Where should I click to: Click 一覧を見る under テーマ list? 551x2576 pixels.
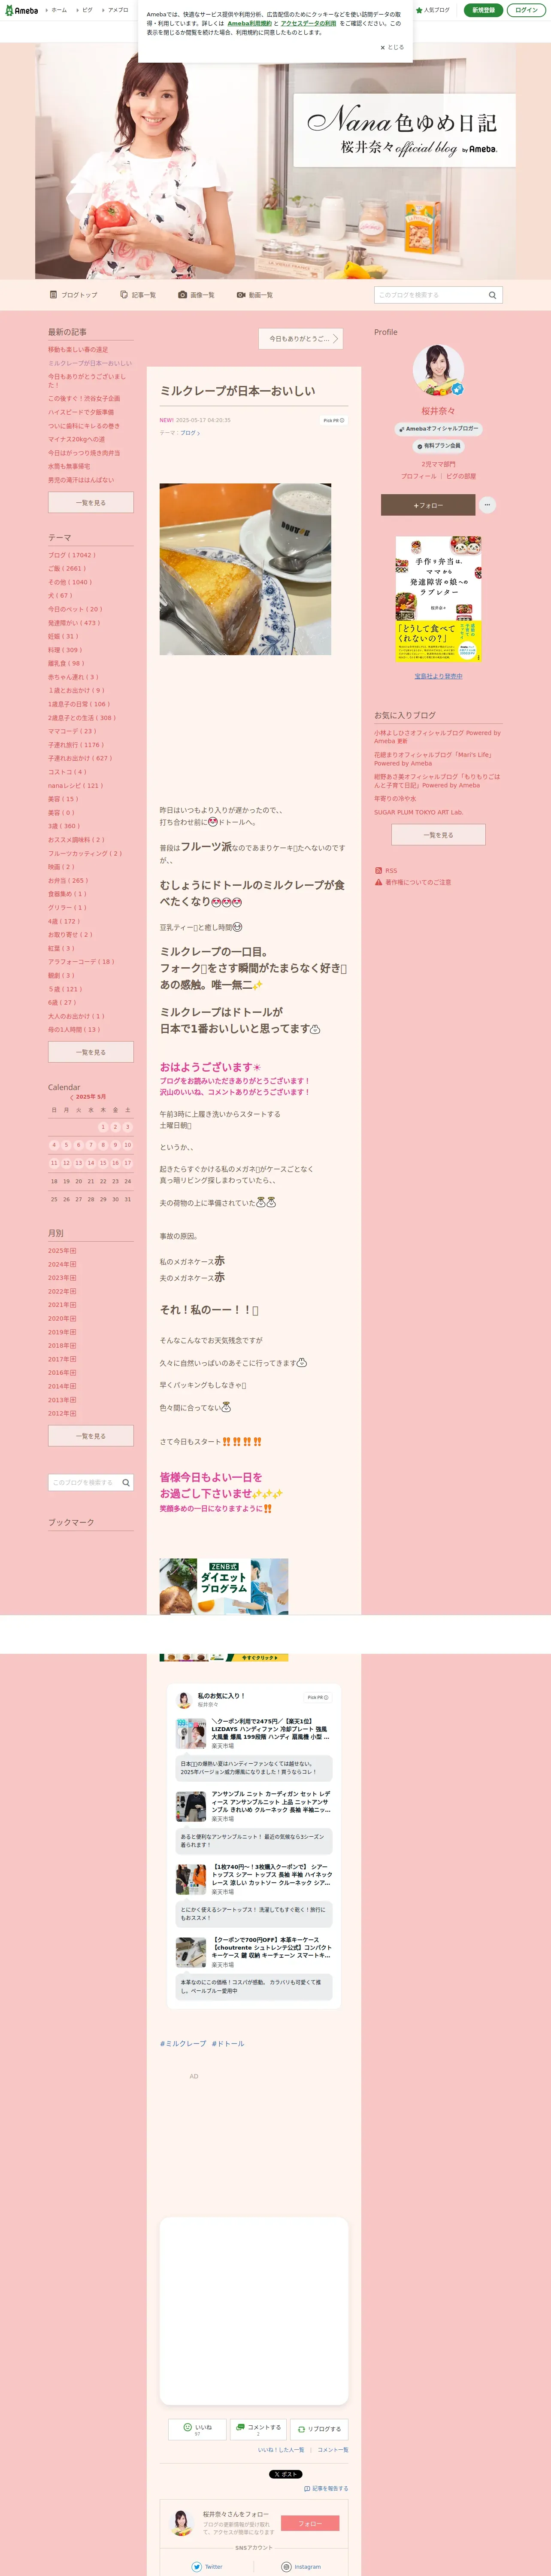(x=91, y=1052)
